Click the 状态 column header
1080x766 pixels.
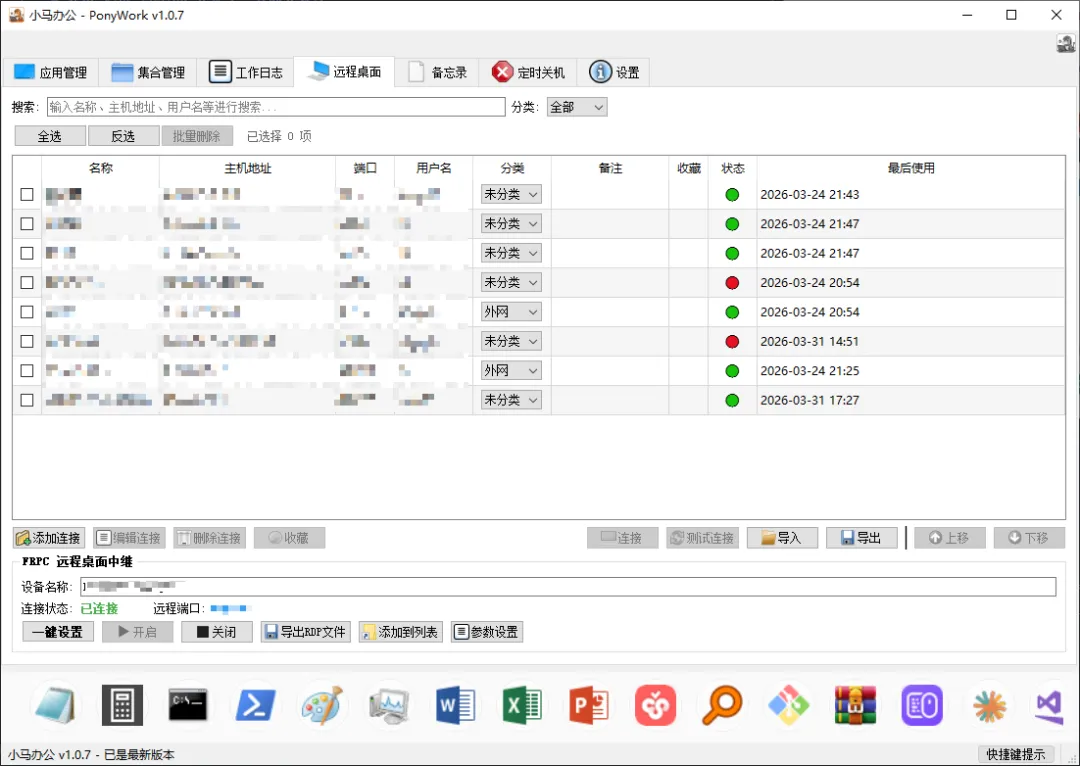(x=733, y=168)
